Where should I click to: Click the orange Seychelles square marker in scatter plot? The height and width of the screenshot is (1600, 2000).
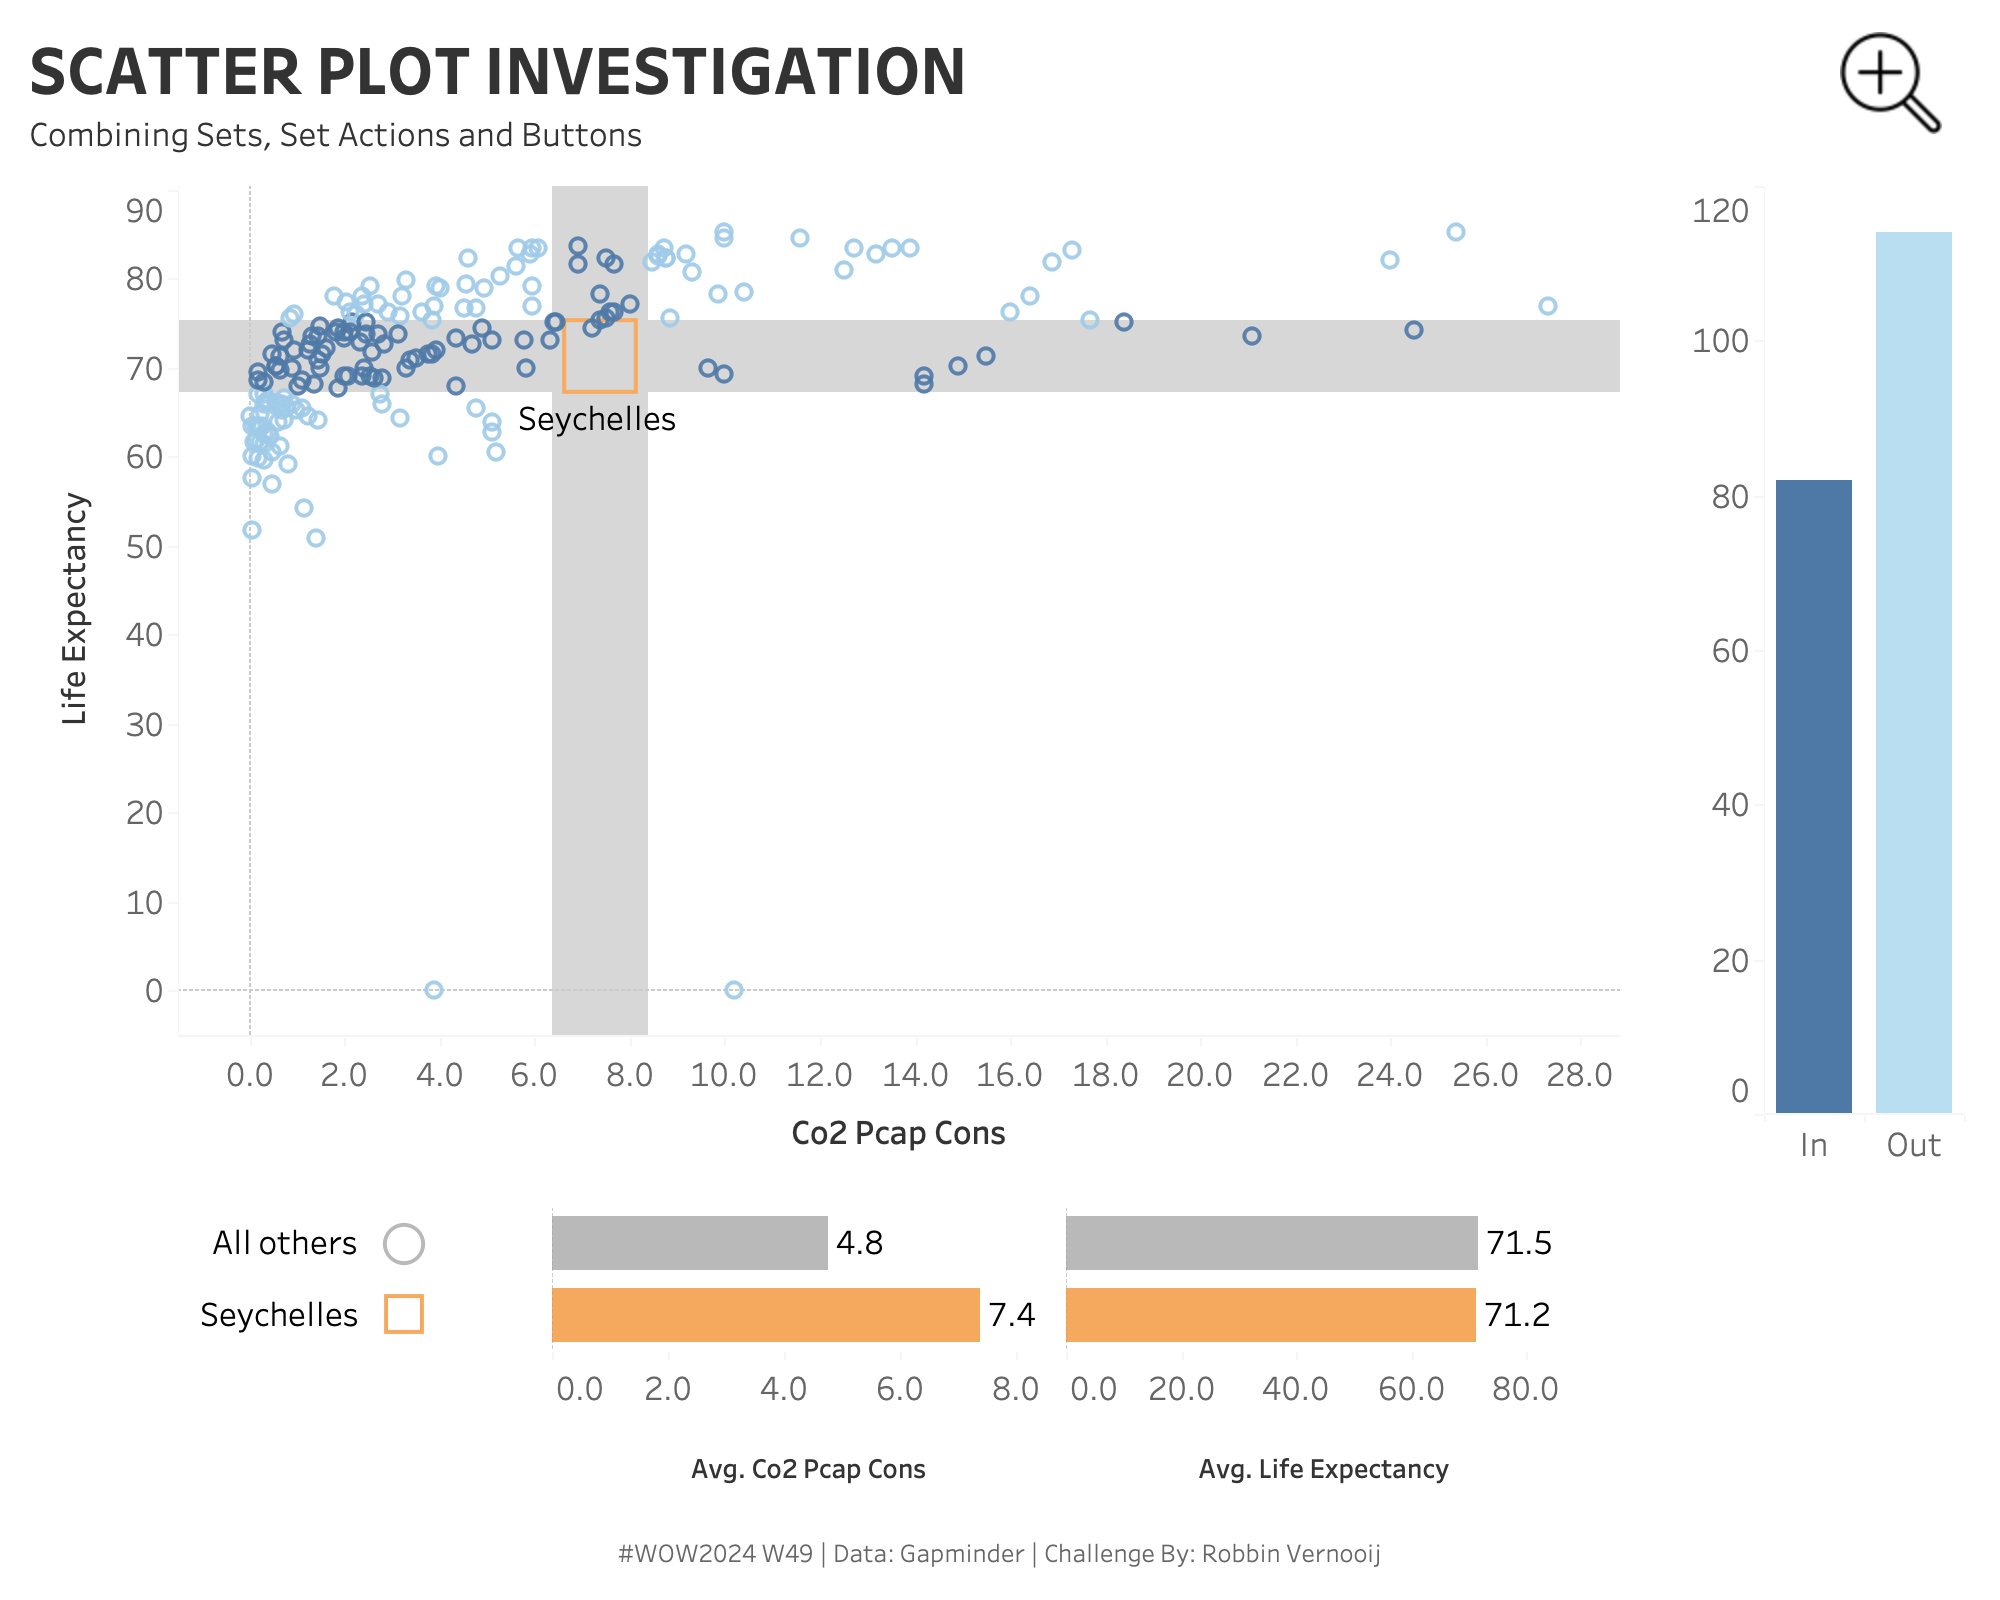pos(600,356)
